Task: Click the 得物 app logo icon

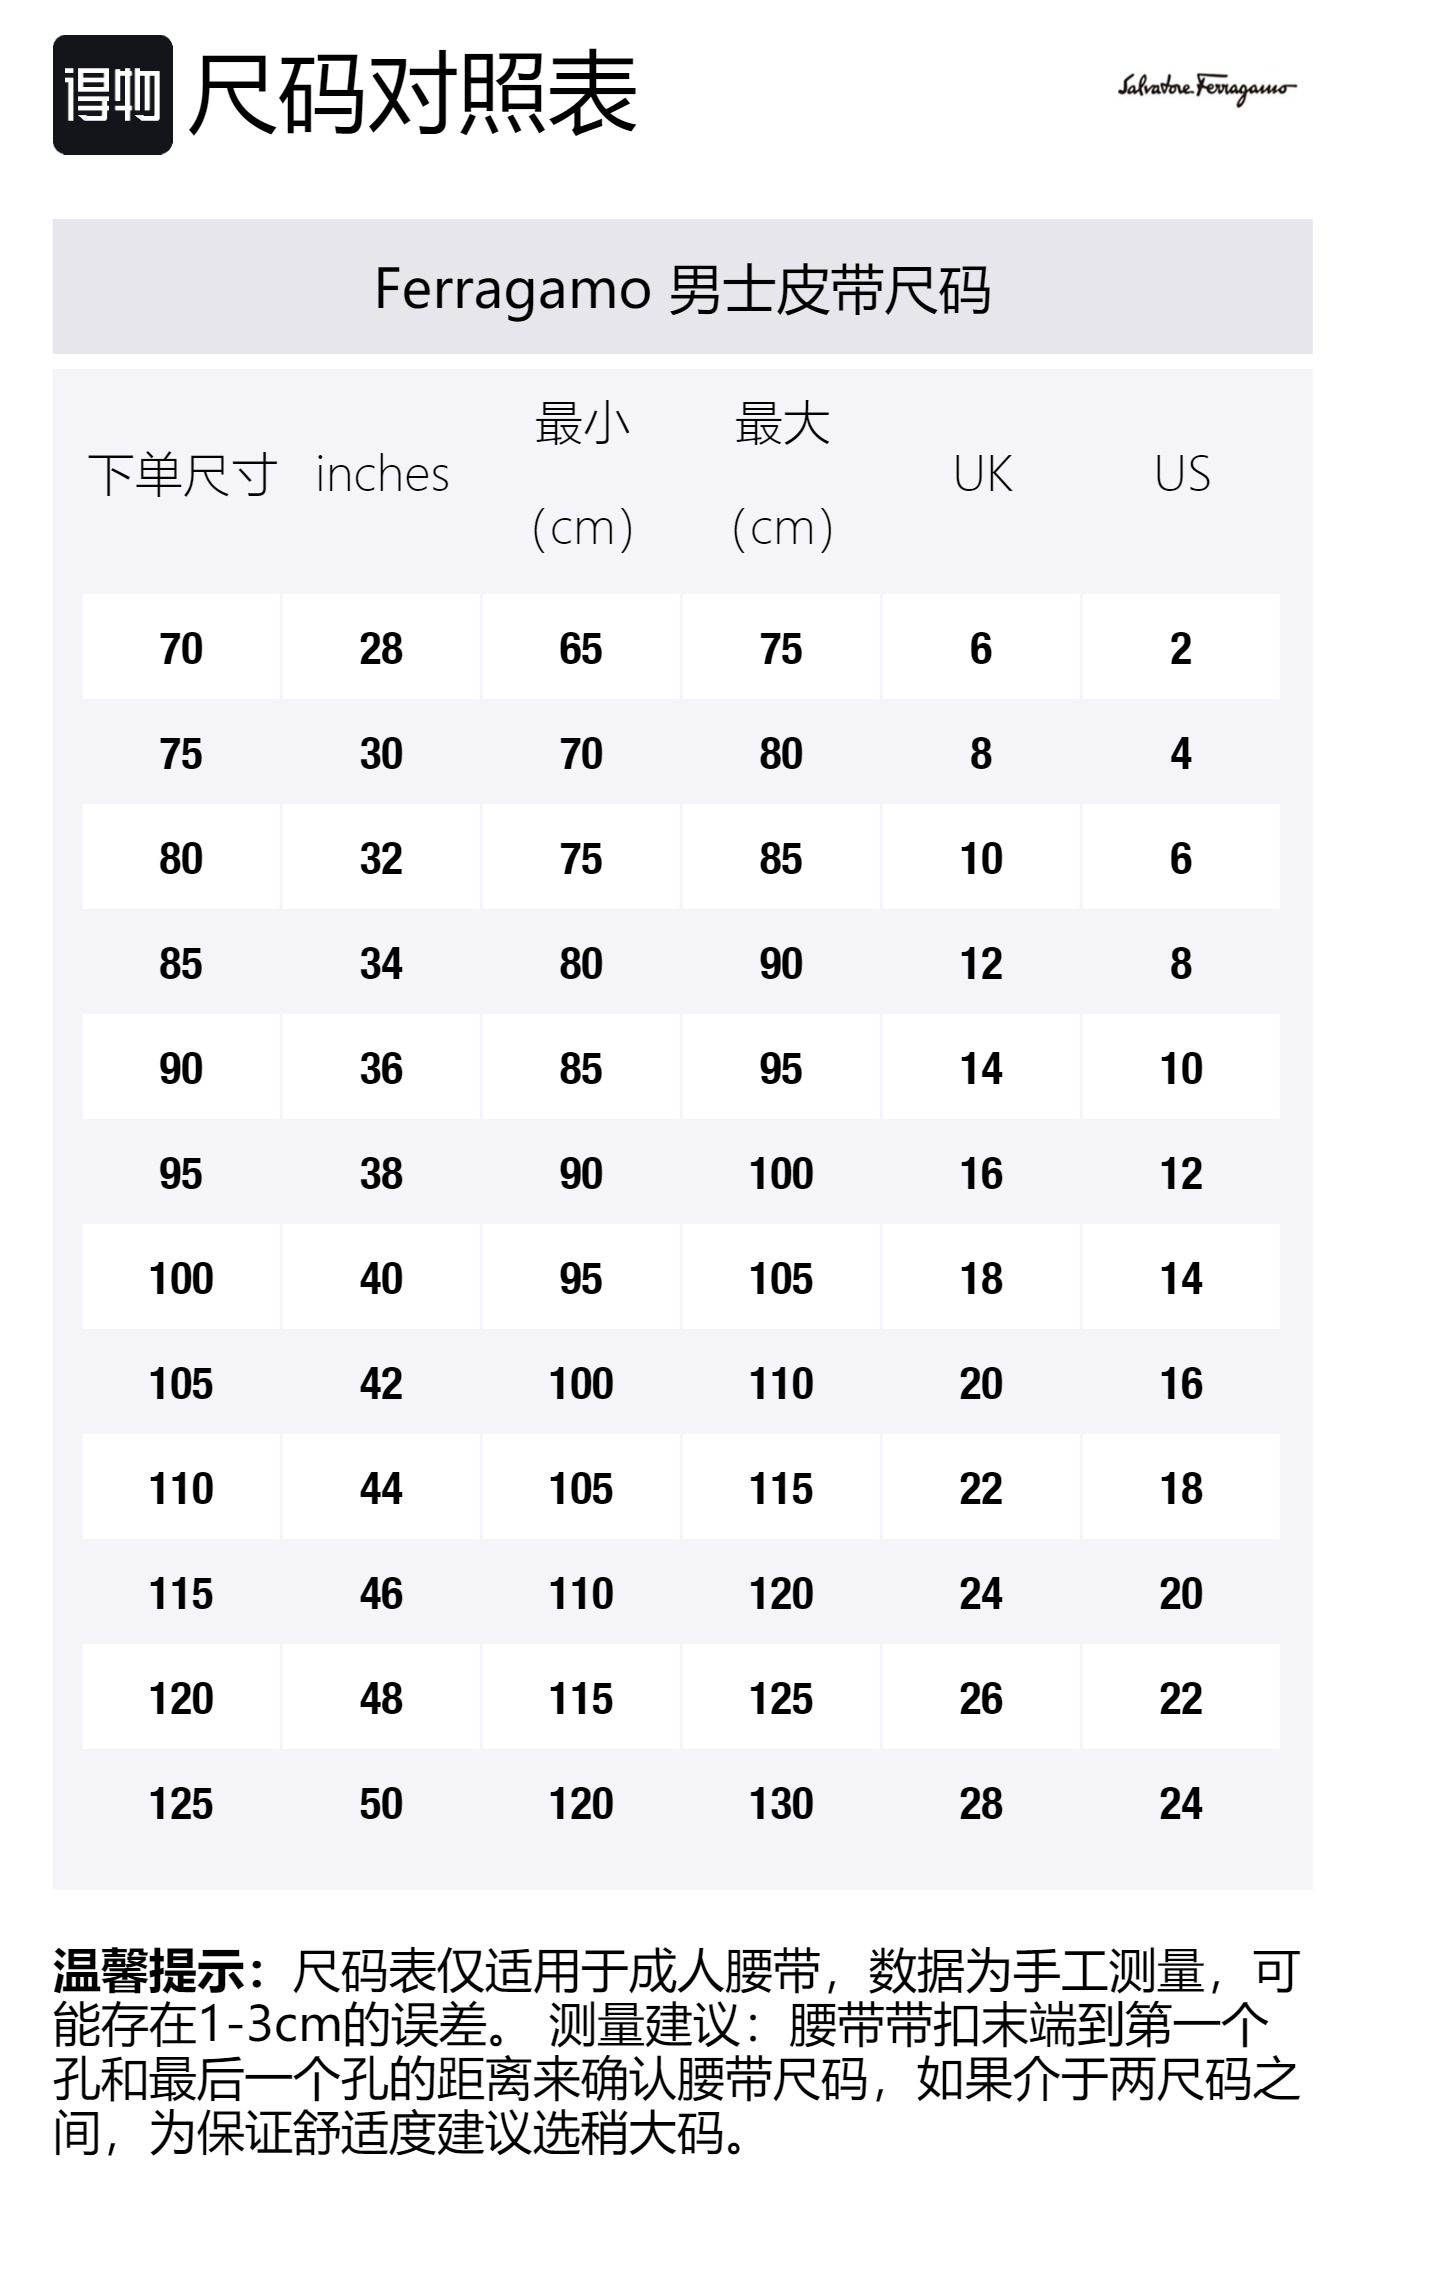Action: (x=112, y=95)
